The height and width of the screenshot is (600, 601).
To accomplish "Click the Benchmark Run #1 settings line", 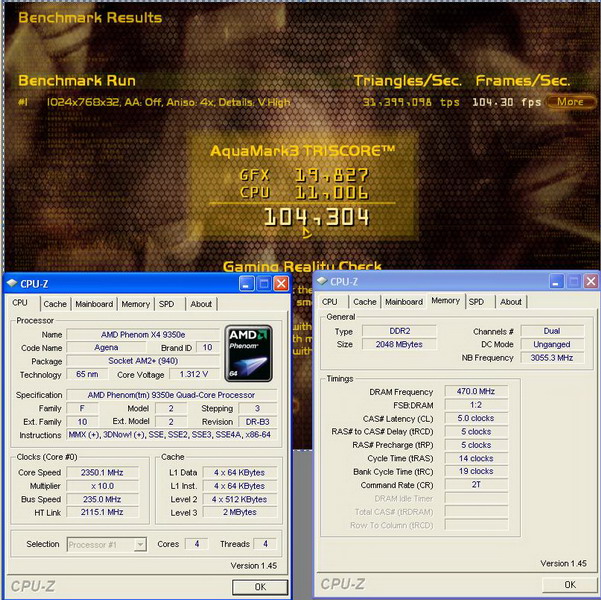I will 169,102.
